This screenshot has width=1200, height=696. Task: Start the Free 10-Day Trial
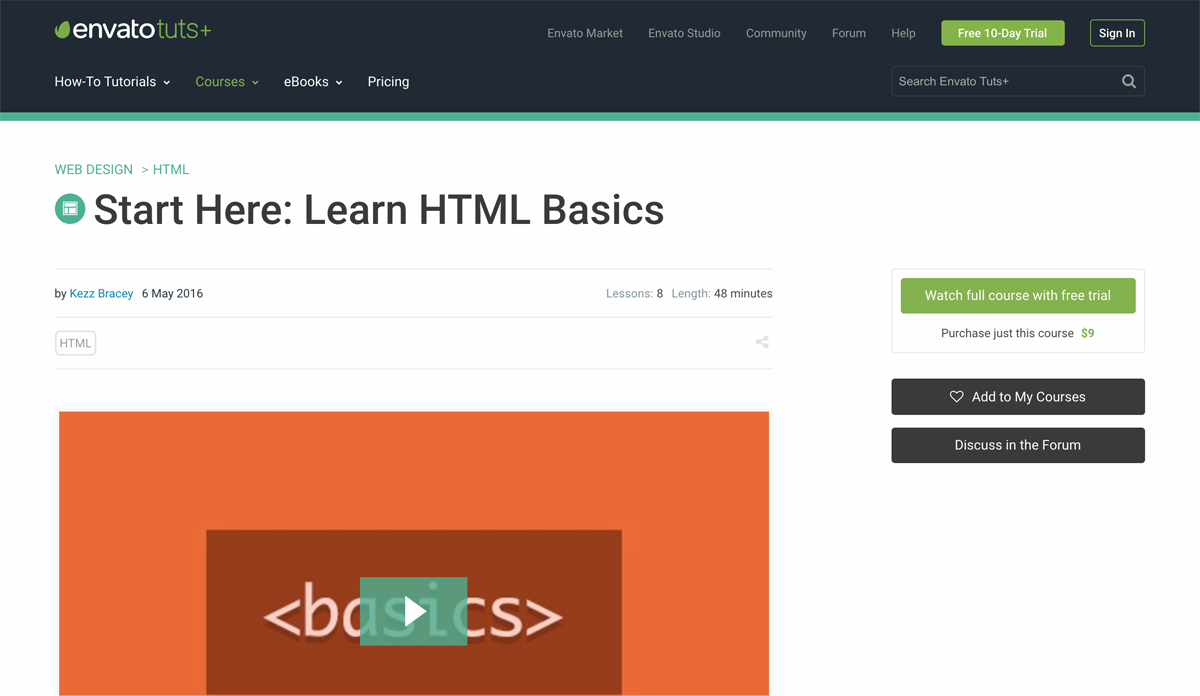[x=1002, y=33]
